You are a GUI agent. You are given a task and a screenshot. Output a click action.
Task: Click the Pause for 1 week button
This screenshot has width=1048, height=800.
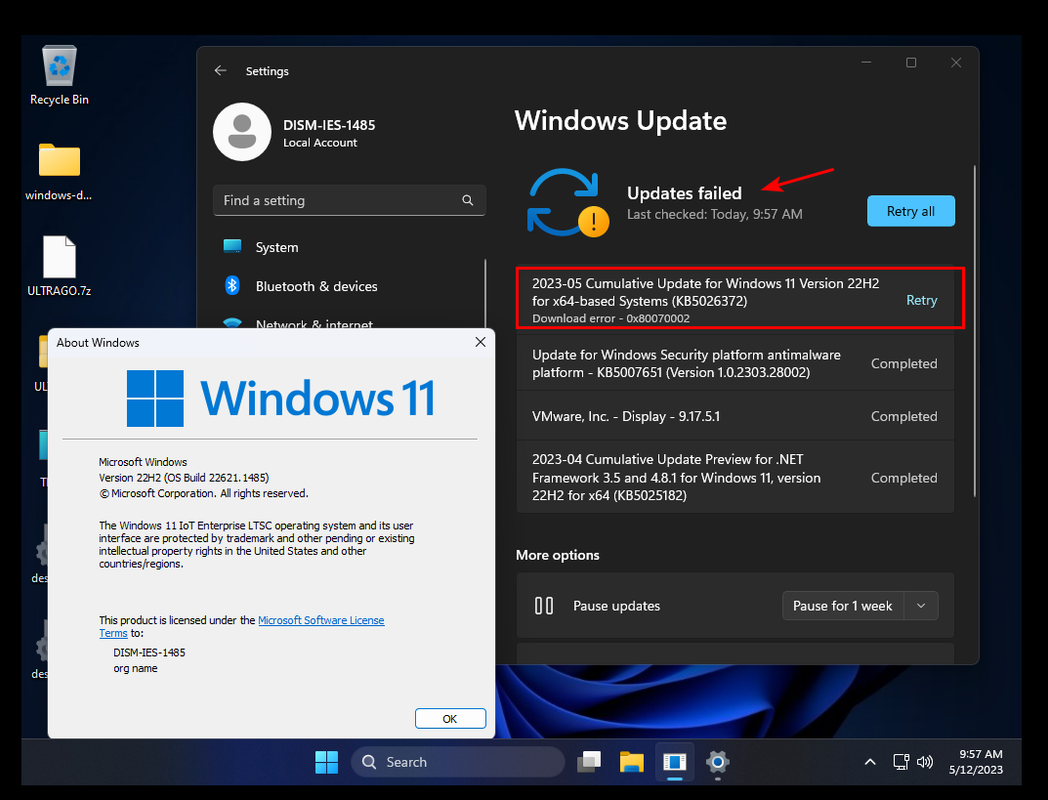(842, 606)
